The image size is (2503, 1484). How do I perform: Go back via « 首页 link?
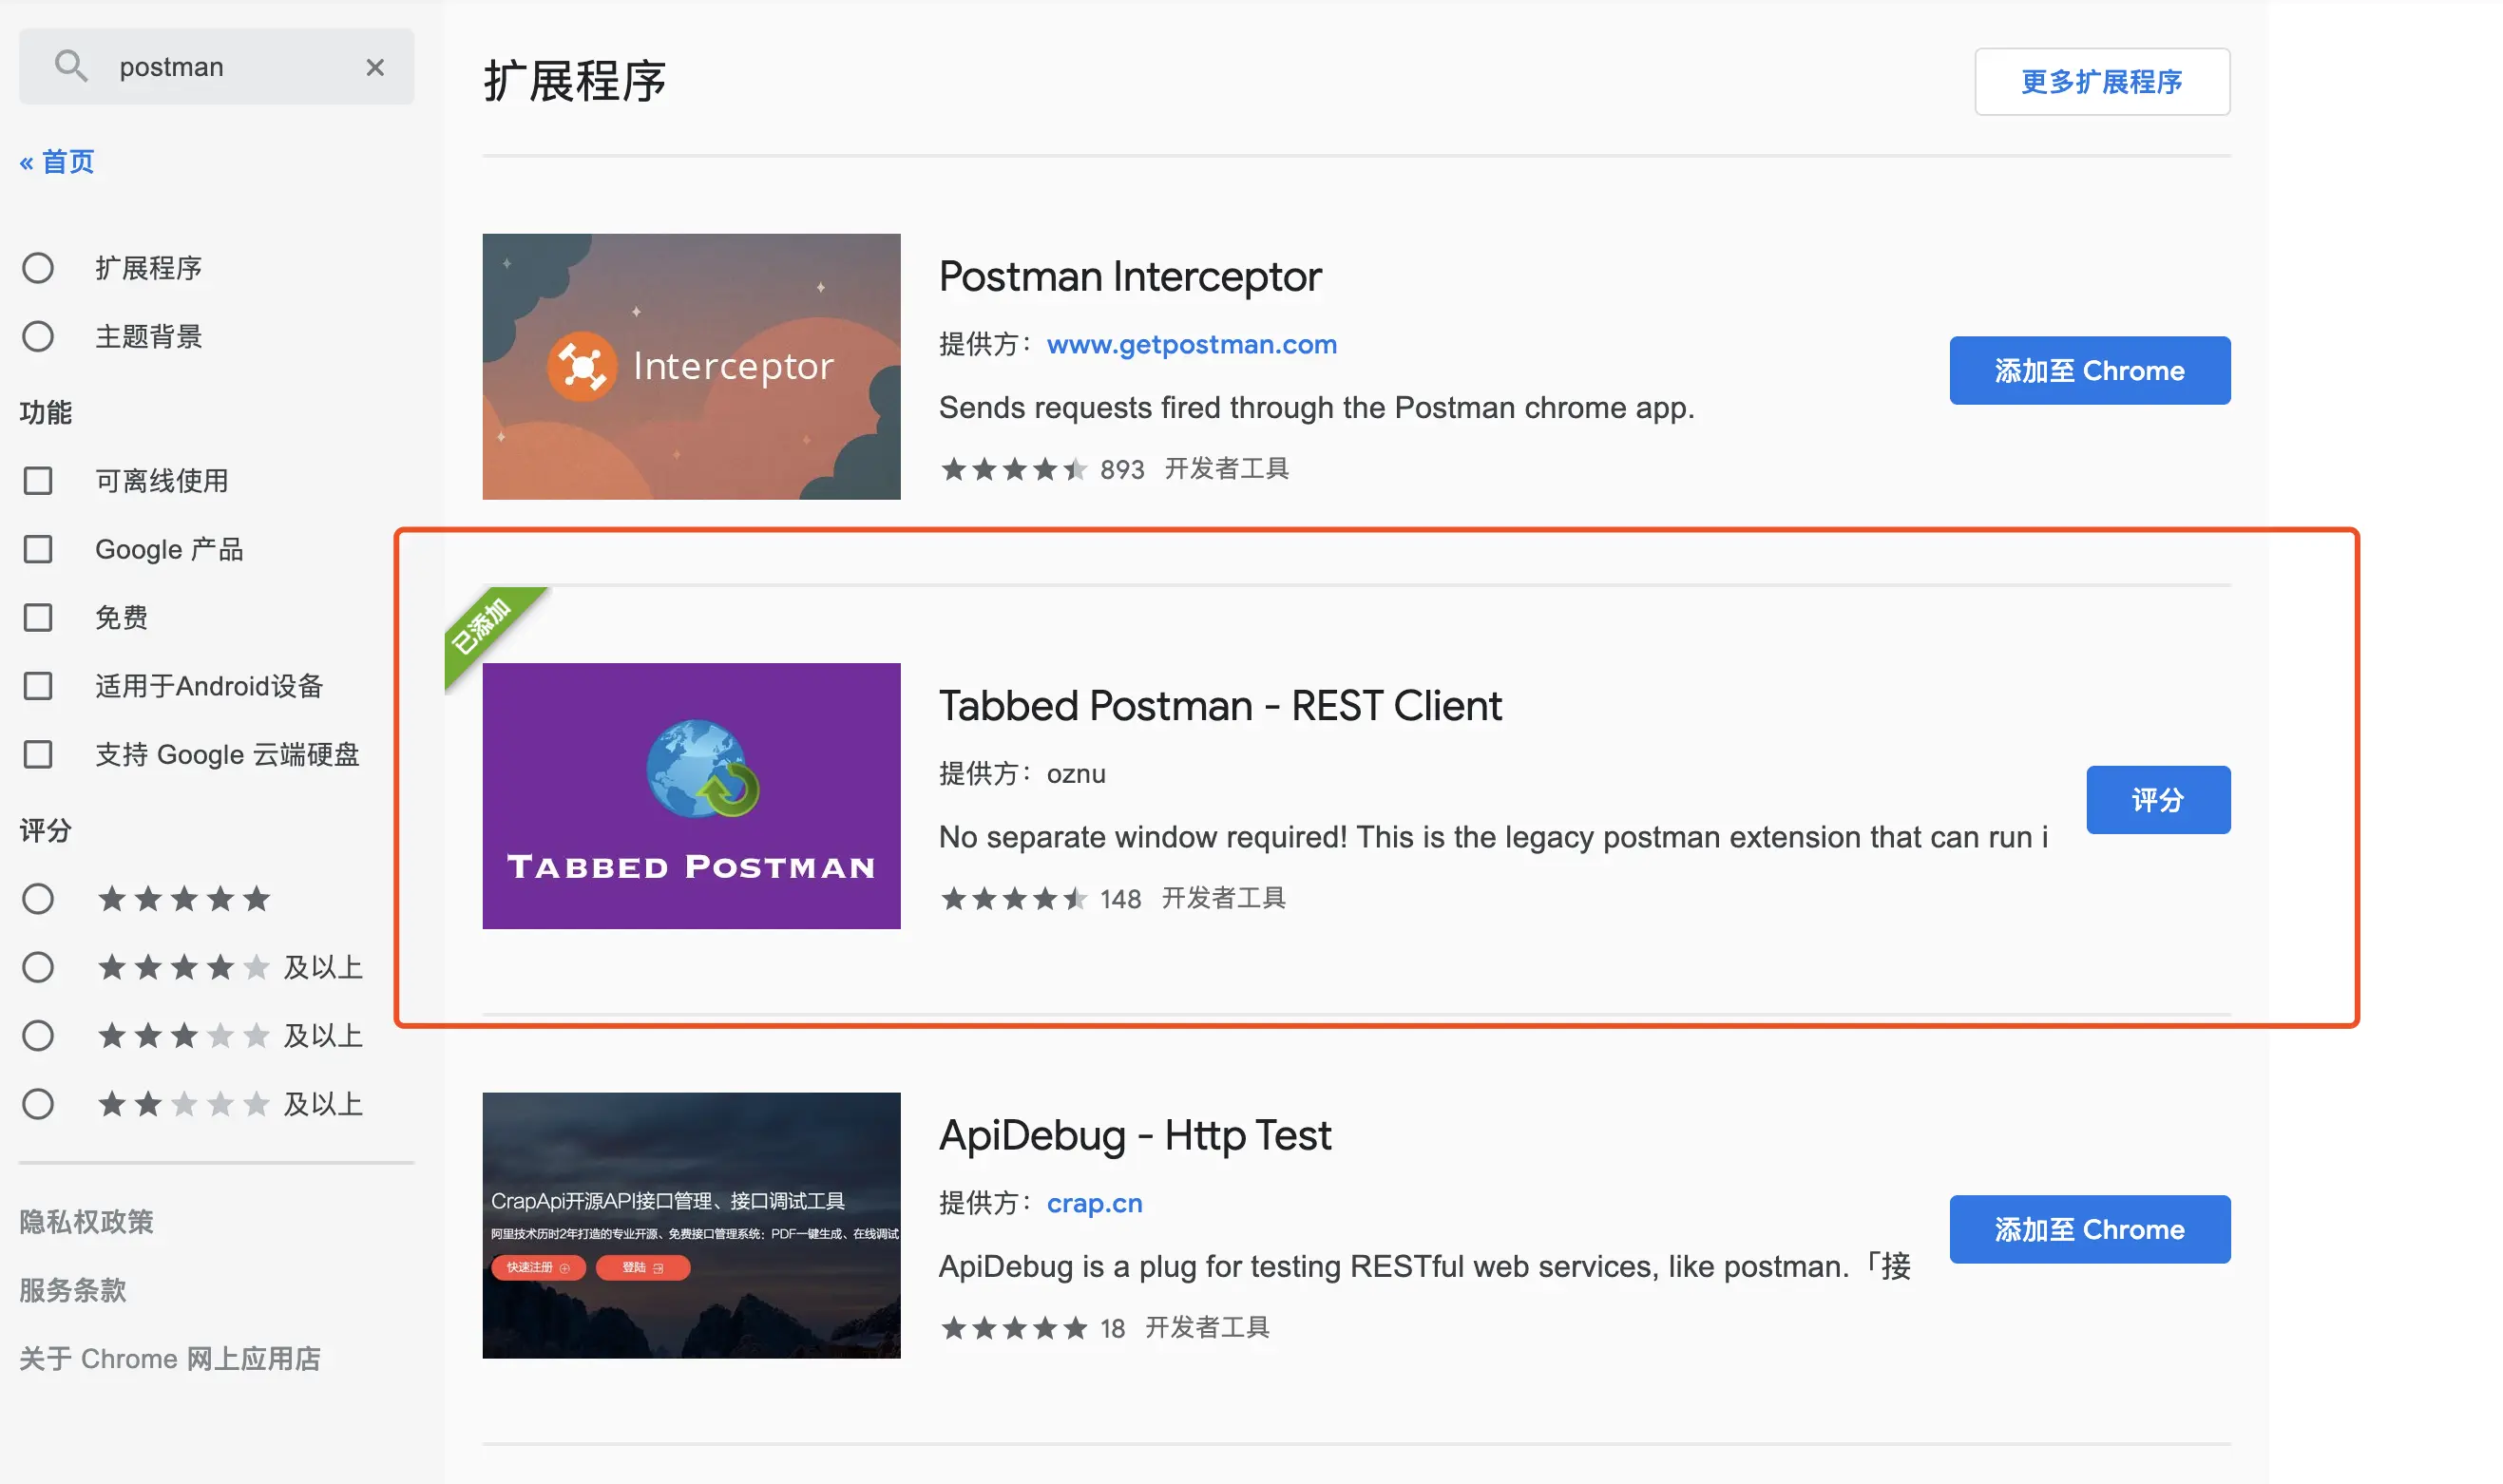pyautogui.click(x=57, y=161)
